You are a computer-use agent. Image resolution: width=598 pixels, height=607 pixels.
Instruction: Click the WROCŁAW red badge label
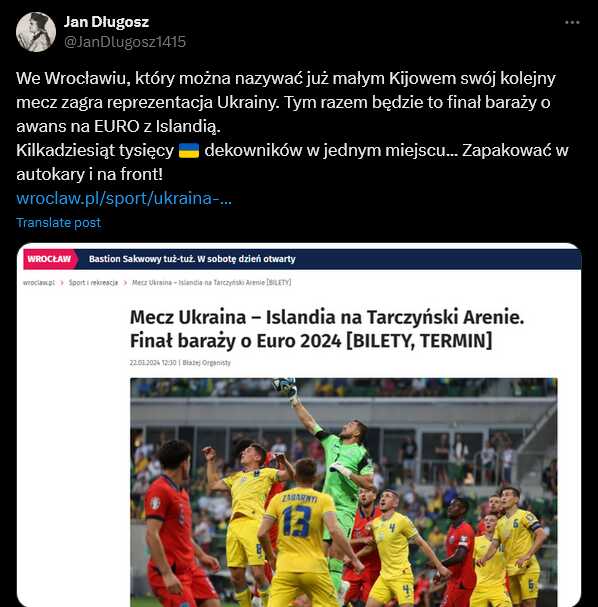click(x=50, y=259)
